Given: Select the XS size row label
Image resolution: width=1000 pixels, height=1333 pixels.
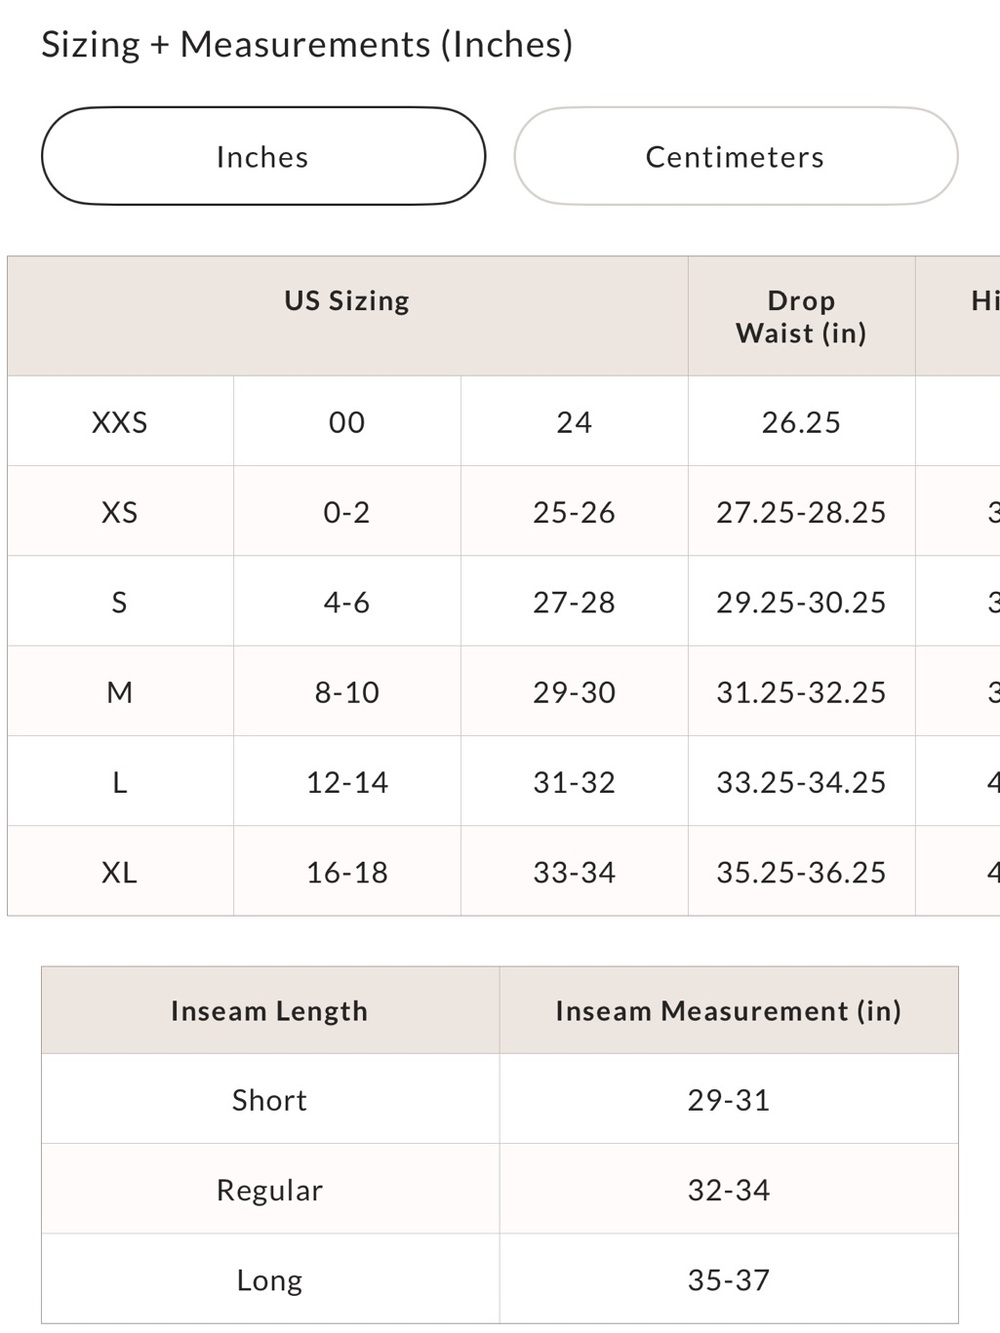Looking at the screenshot, I should (120, 512).
